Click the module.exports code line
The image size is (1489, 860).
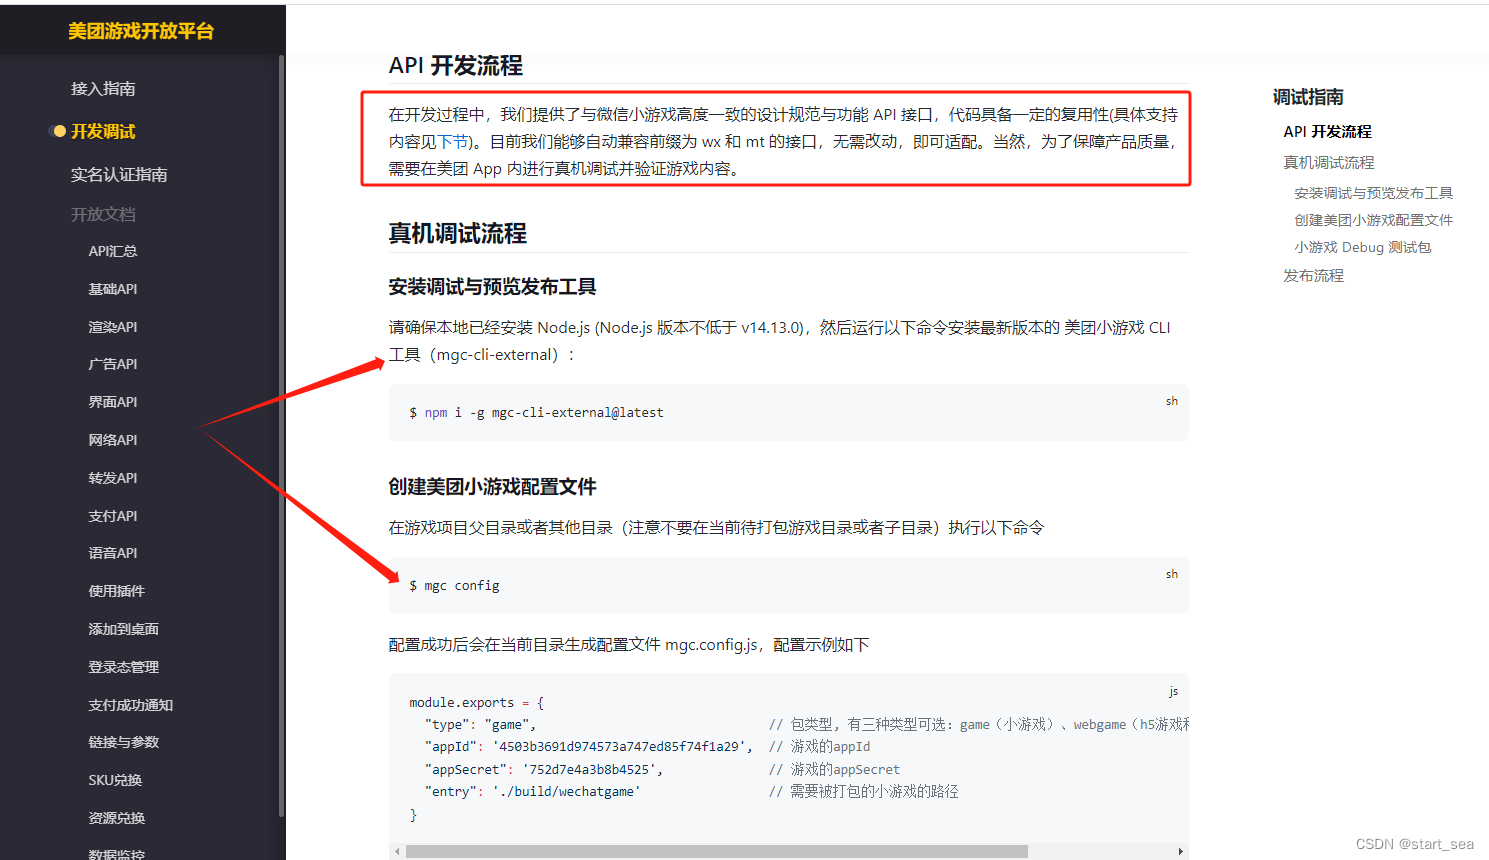point(476,702)
